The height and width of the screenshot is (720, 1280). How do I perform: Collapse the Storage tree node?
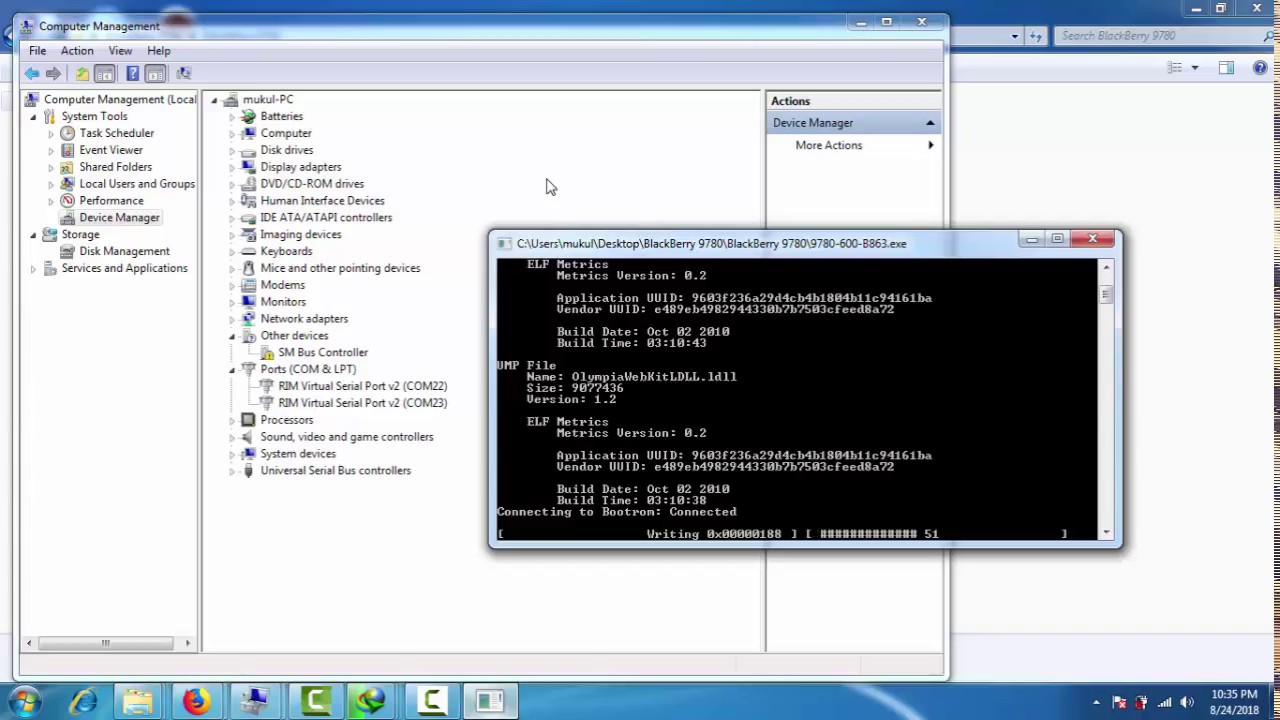pos(33,235)
